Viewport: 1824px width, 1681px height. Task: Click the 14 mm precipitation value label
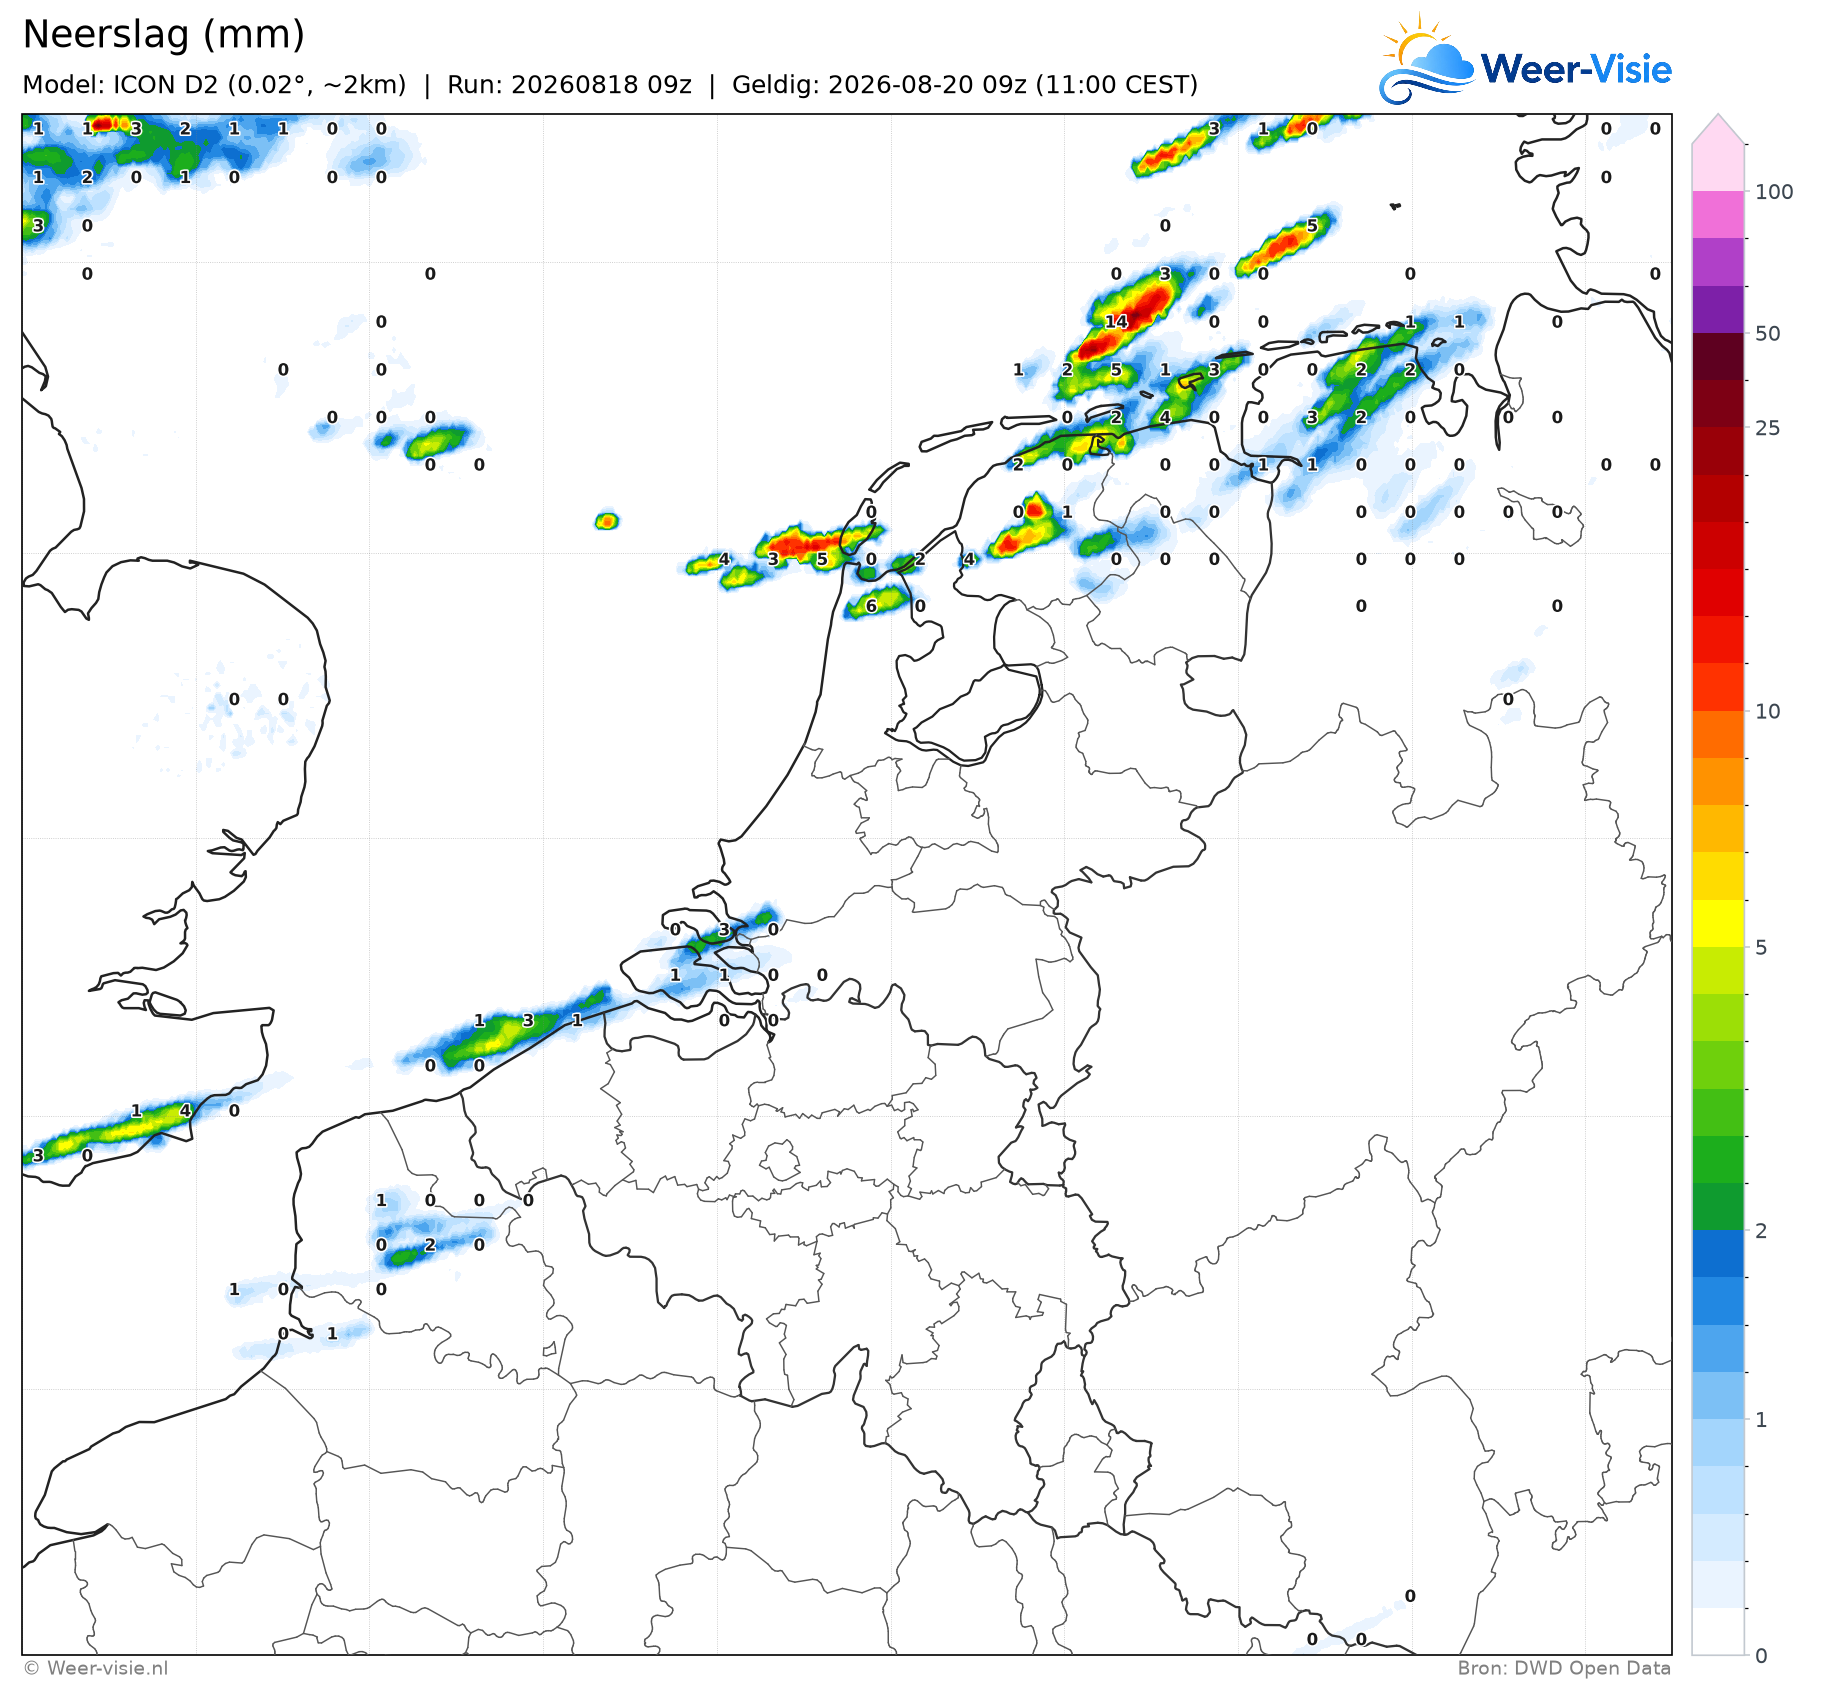tap(1116, 321)
